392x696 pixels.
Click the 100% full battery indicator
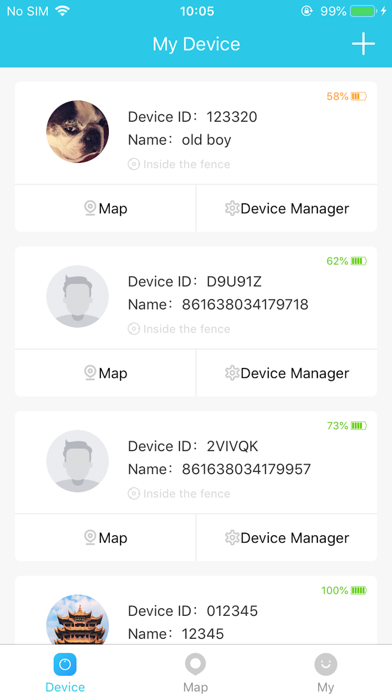click(344, 590)
